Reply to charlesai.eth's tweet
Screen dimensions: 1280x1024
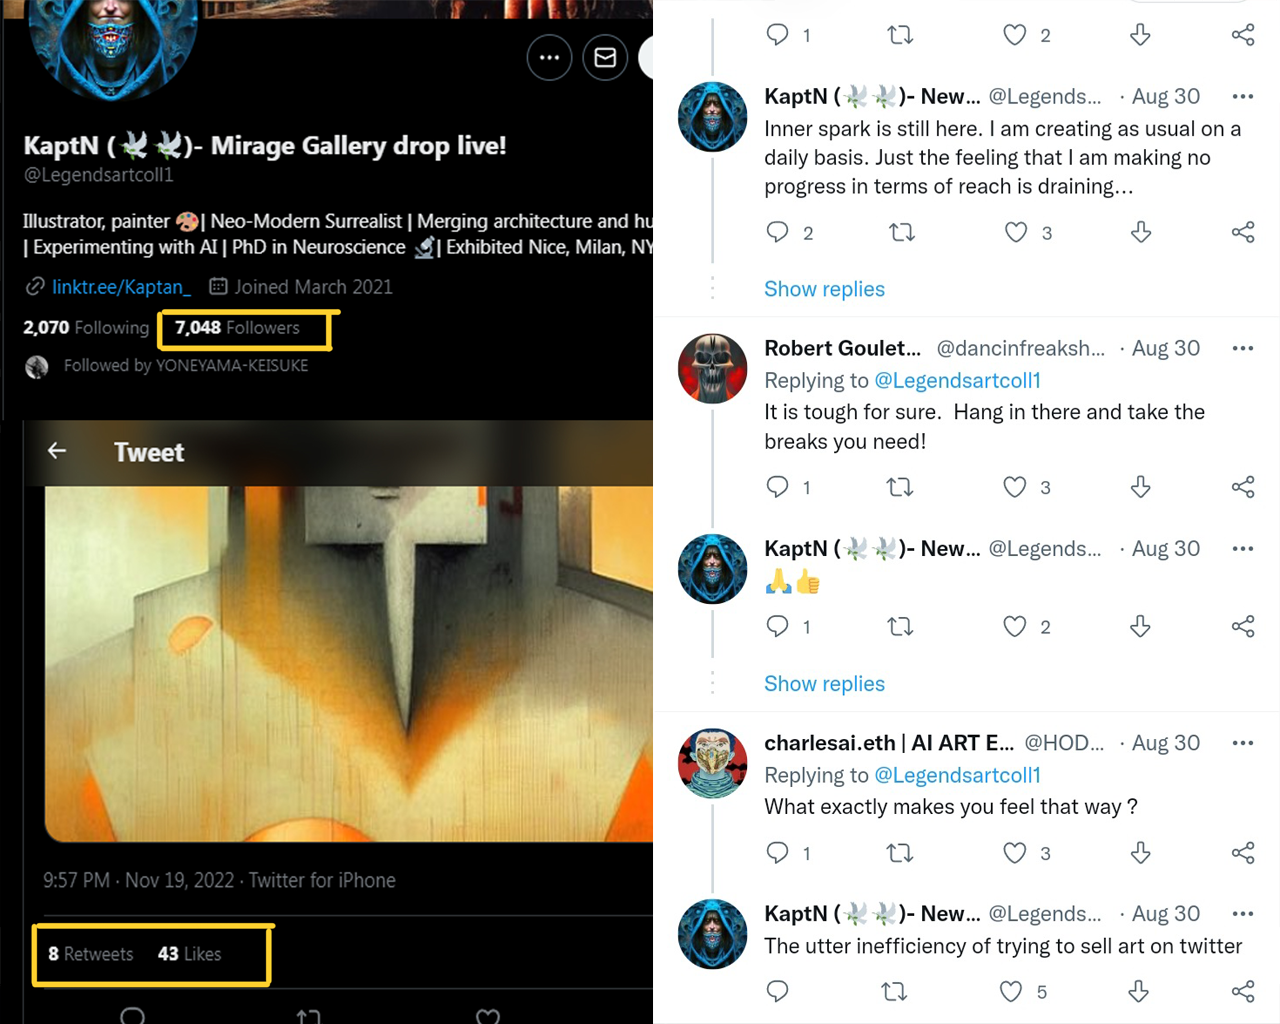pos(778,853)
